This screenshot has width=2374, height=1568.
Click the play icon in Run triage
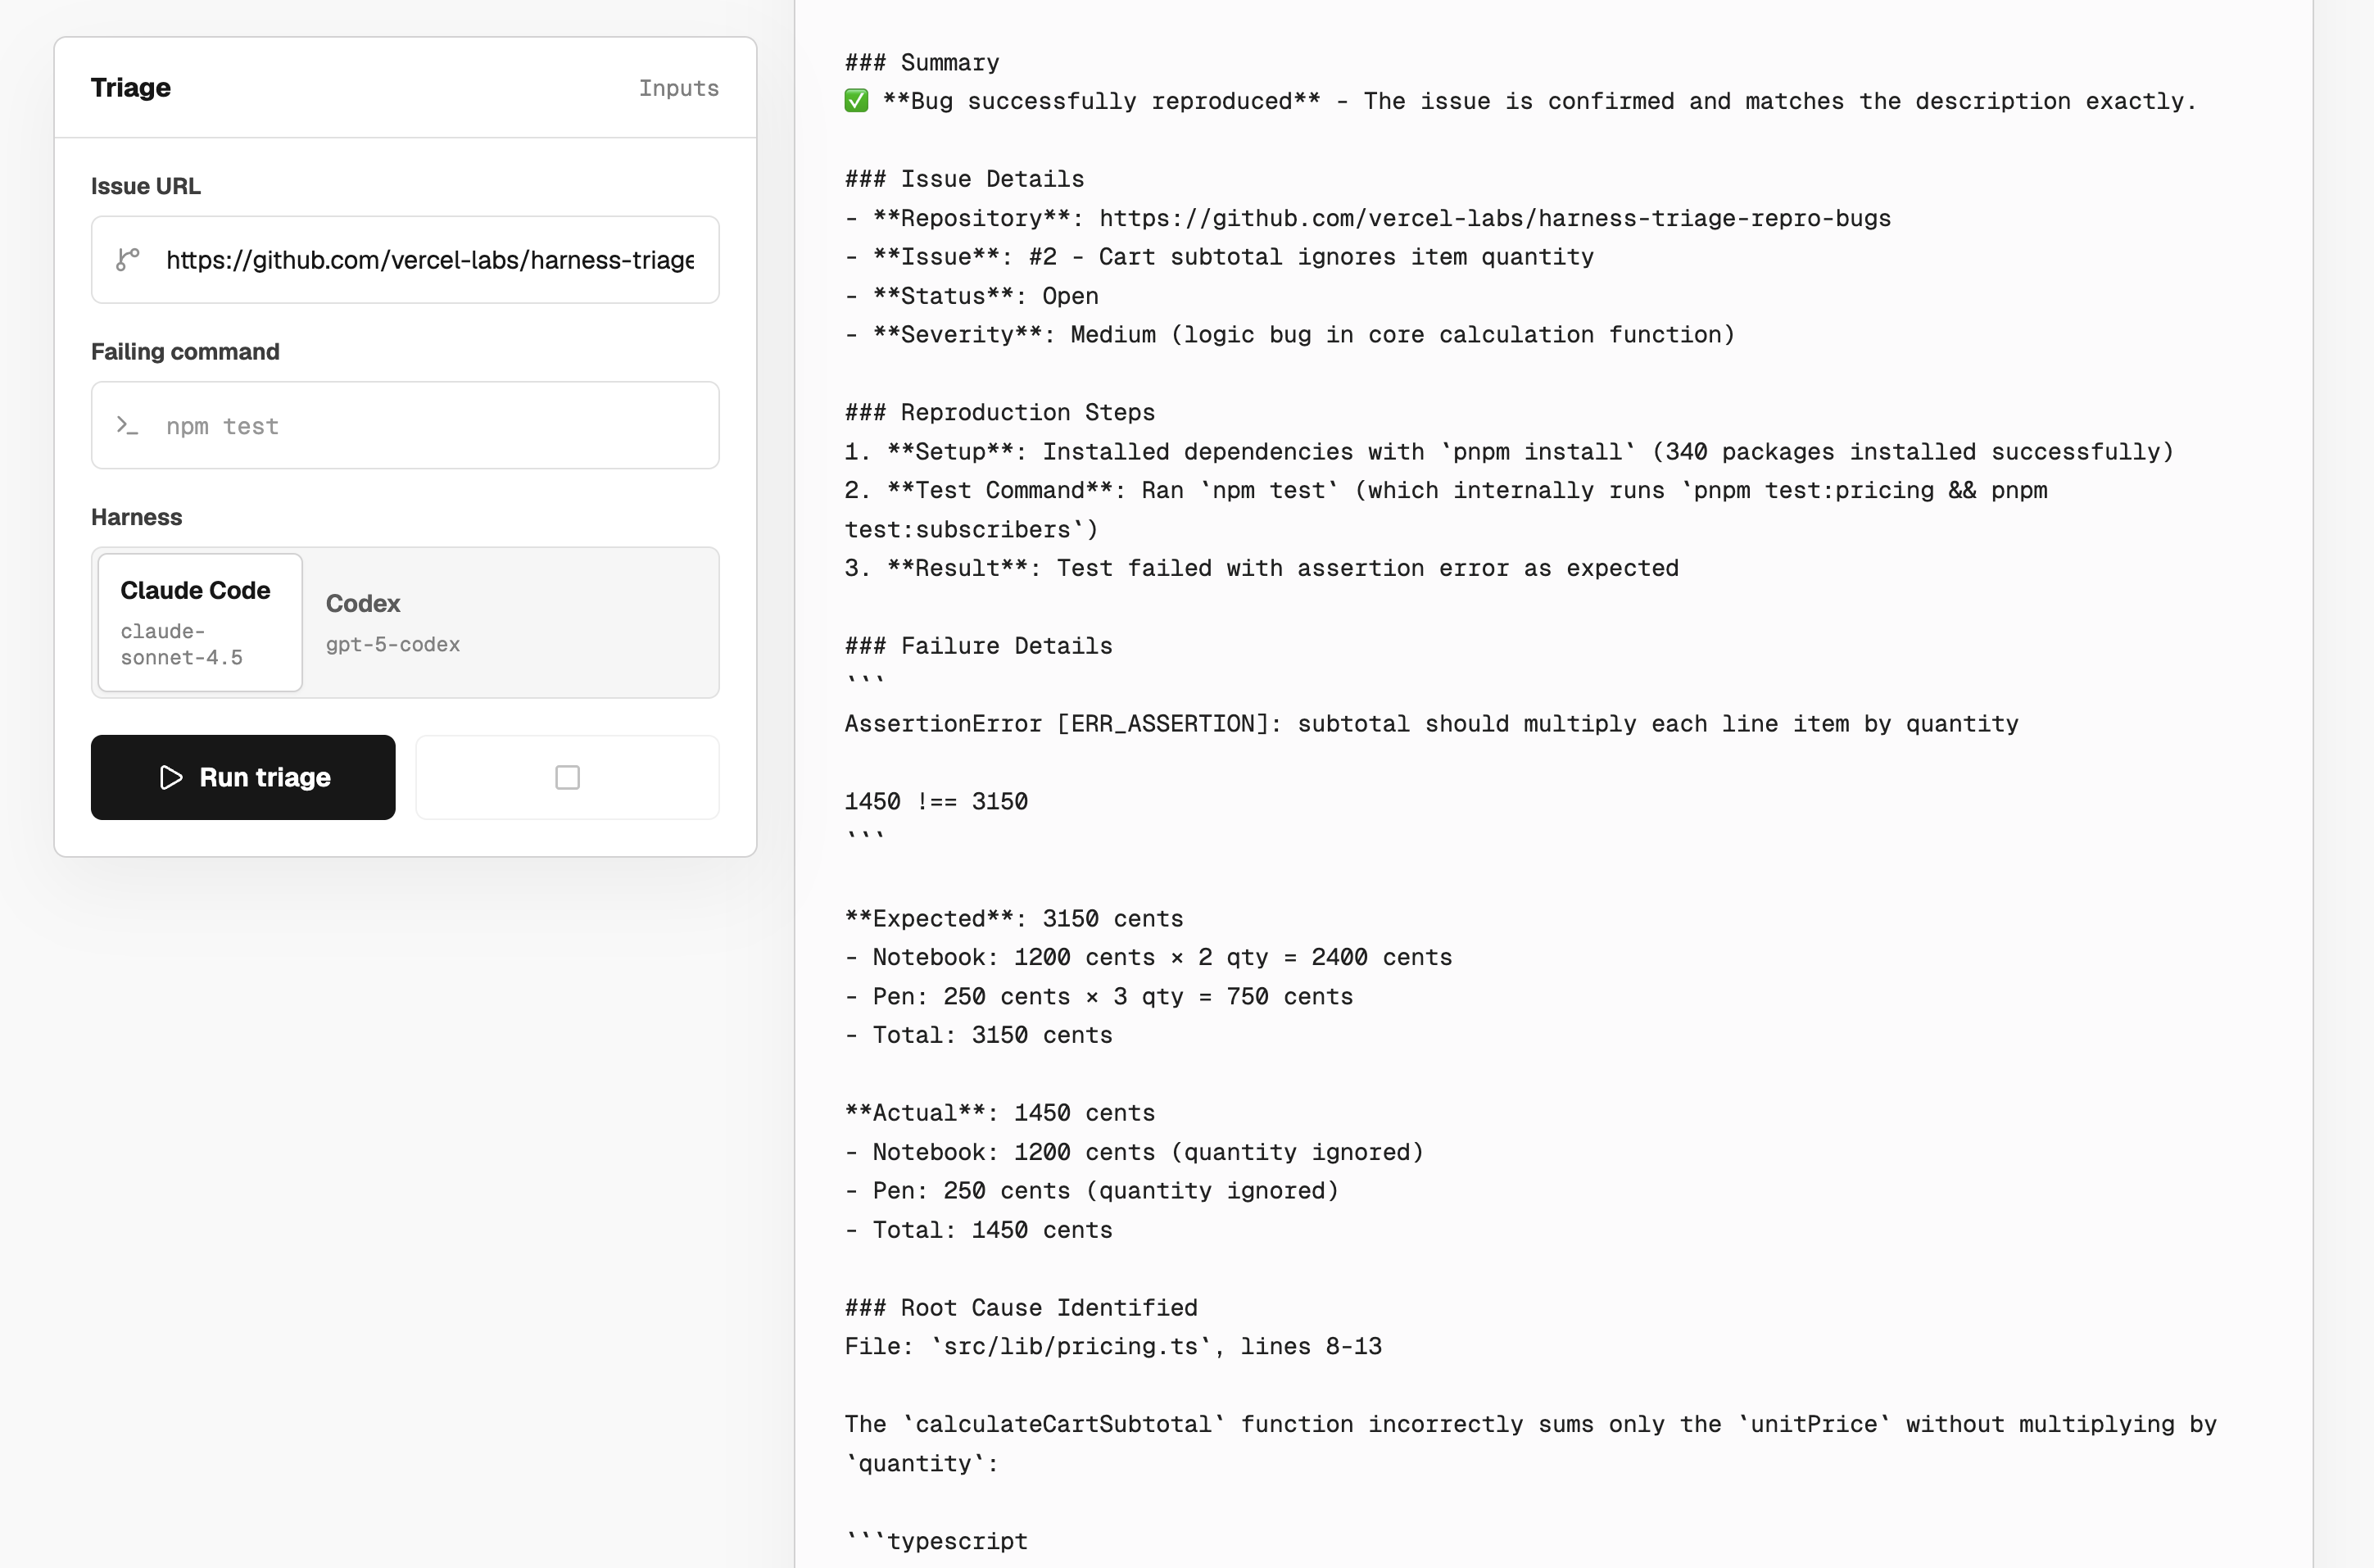coord(171,777)
